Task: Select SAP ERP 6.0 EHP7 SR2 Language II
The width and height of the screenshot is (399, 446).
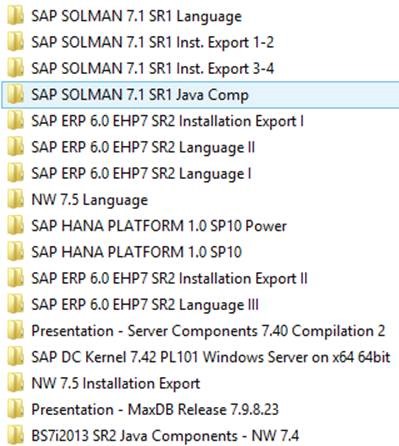Action: pos(143,148)
